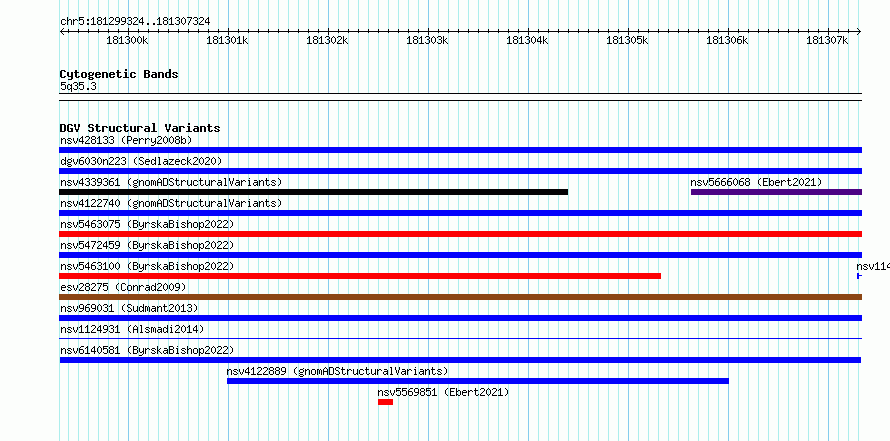Open the nsv4122740 (gnomADStructuralVariants) label
This screenshot has width=890, height=441.
coord(171,203)
